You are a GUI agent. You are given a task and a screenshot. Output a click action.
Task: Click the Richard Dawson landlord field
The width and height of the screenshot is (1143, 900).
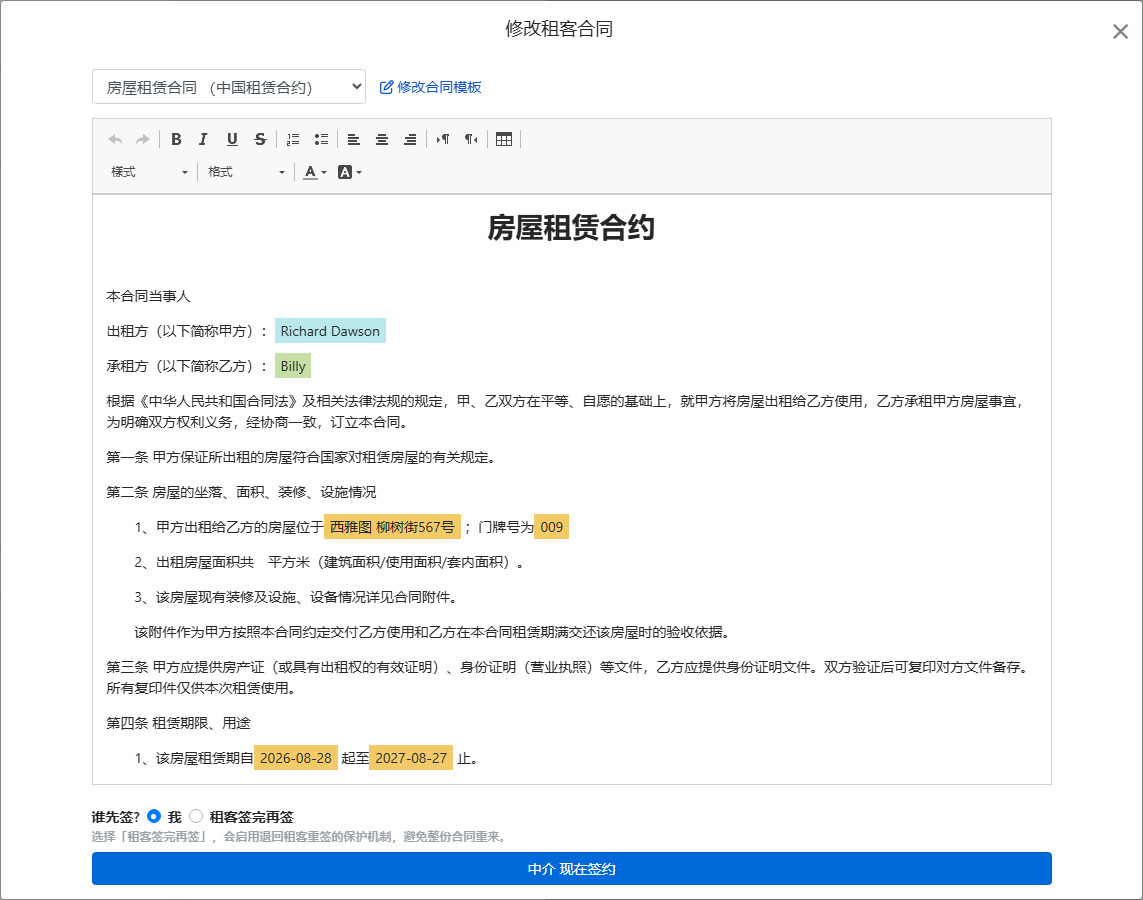330,331
